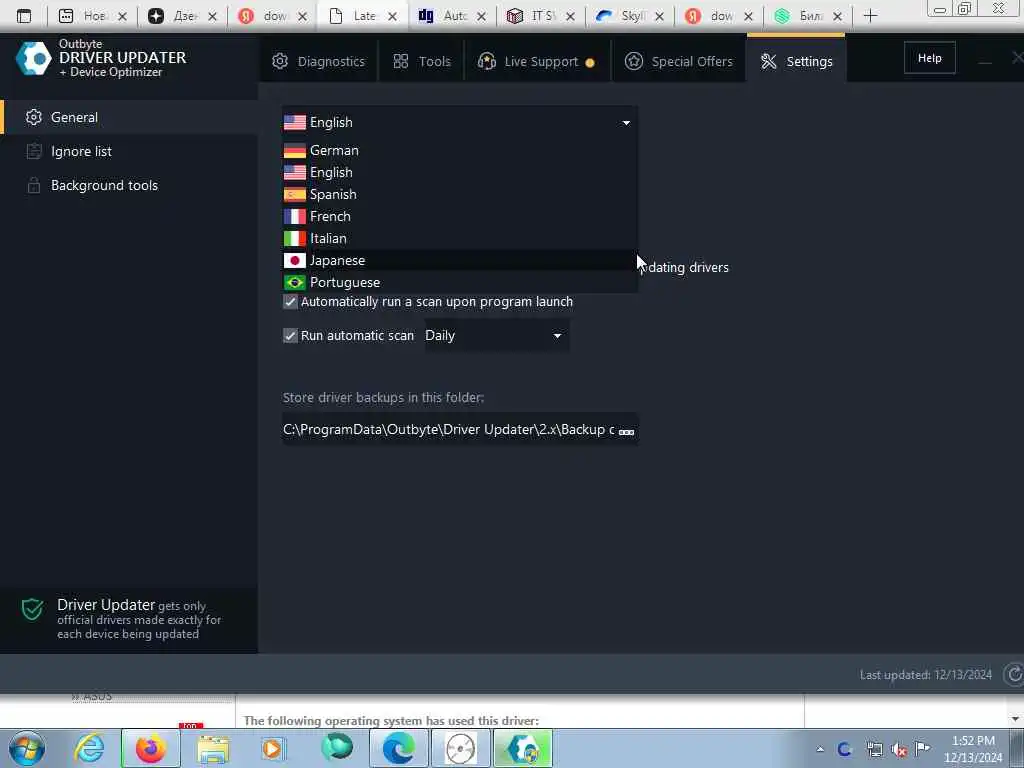This screenshot has width=1024, height=768.
Task: Open the Windows Start menu
Action: coord(27,748)
